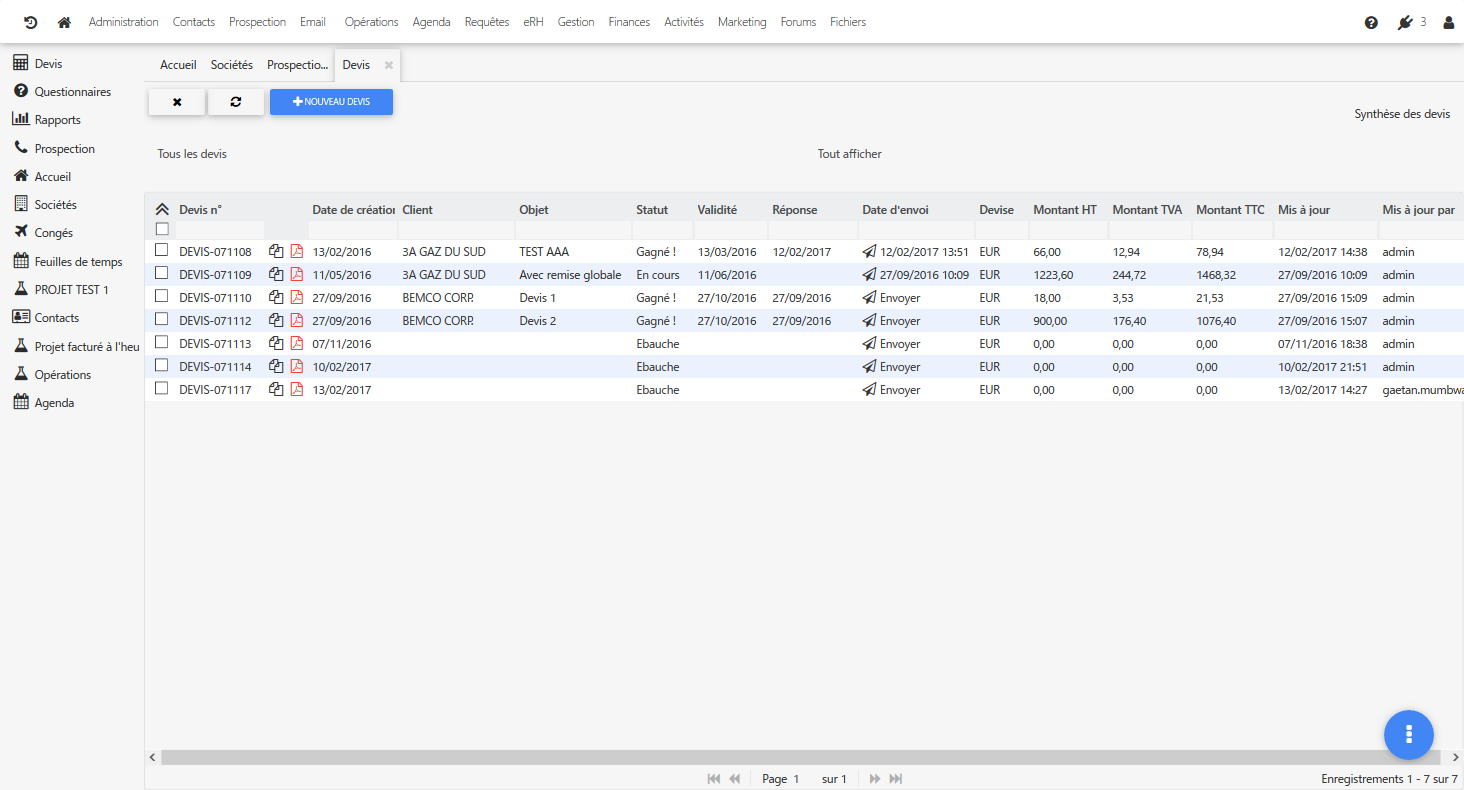The image size is (1464, 790).
Task: Click the history icon in top bar
Action: (31, 22)
